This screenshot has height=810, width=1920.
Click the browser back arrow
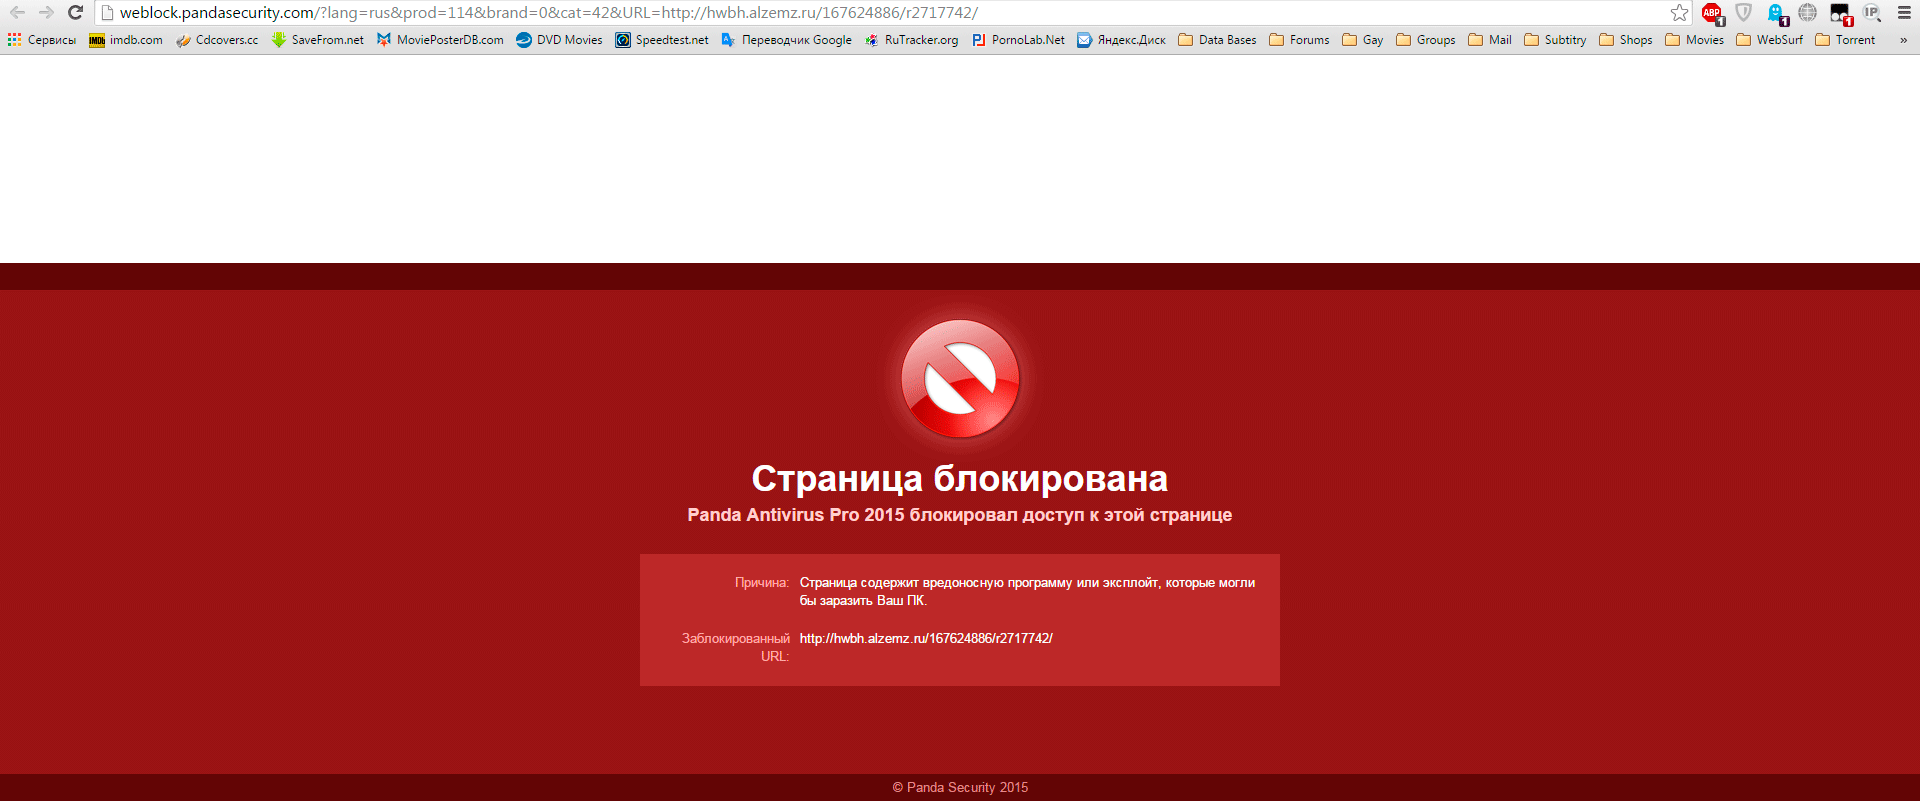(17, 13)
